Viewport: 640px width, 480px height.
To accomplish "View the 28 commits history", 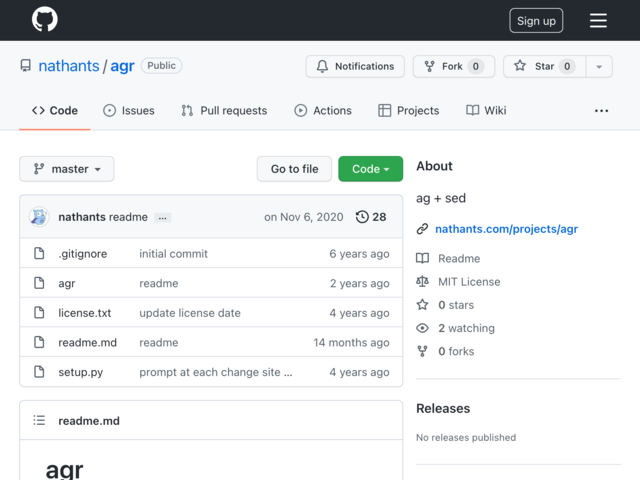I will coord(371,217).
